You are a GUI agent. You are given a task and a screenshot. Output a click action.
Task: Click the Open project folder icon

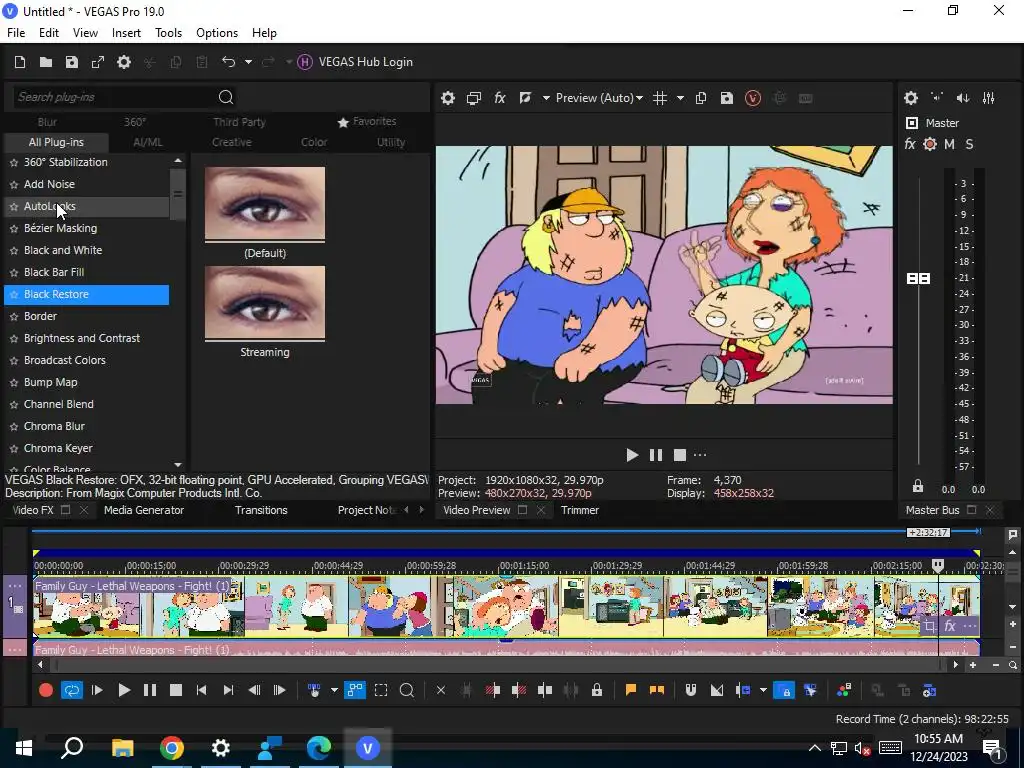point(46,62)
